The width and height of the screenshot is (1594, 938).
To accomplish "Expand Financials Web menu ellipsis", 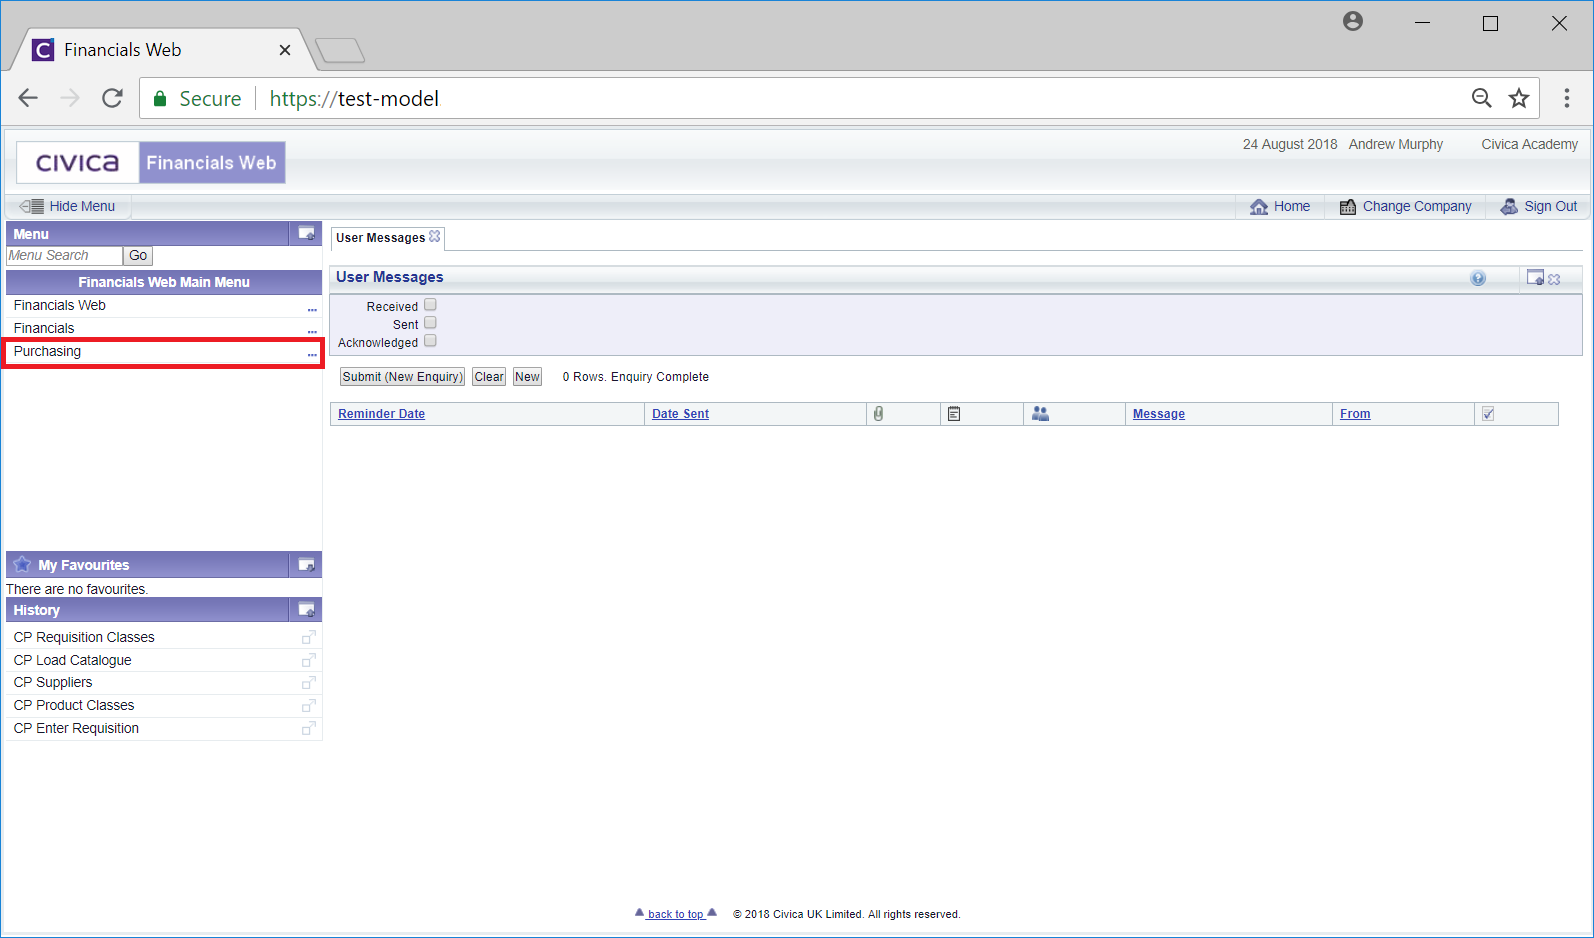I will coord(312,309).
